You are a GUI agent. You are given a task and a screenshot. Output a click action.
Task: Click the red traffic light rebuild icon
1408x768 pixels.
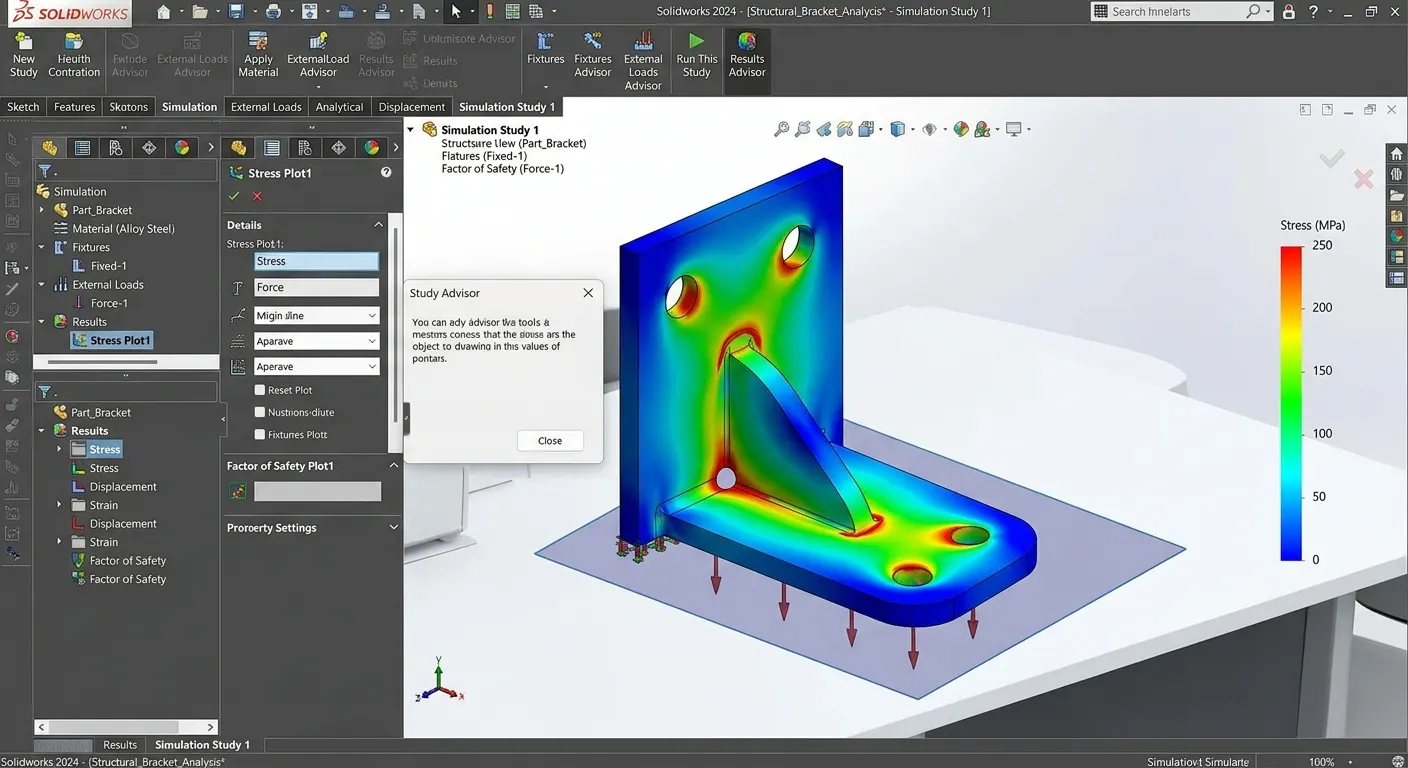[490, 12]
